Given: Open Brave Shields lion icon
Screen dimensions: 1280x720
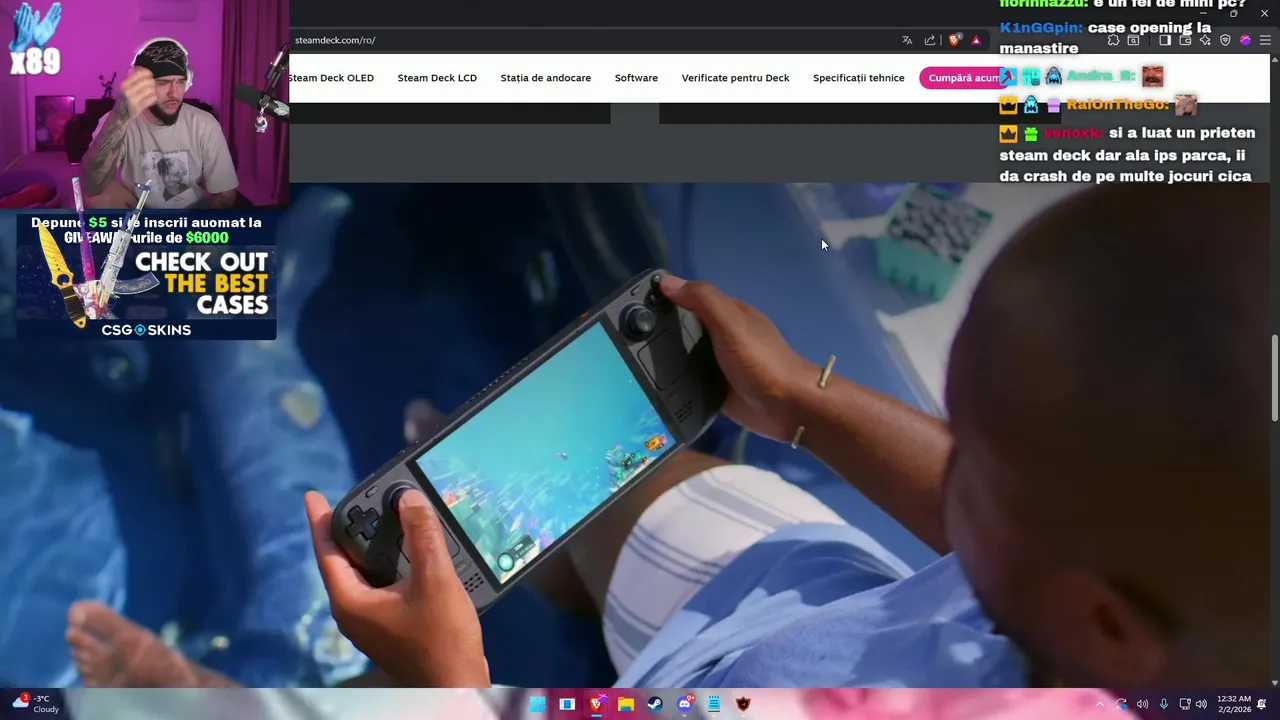Looking at the screenshot, I should [x=955, y=40].
